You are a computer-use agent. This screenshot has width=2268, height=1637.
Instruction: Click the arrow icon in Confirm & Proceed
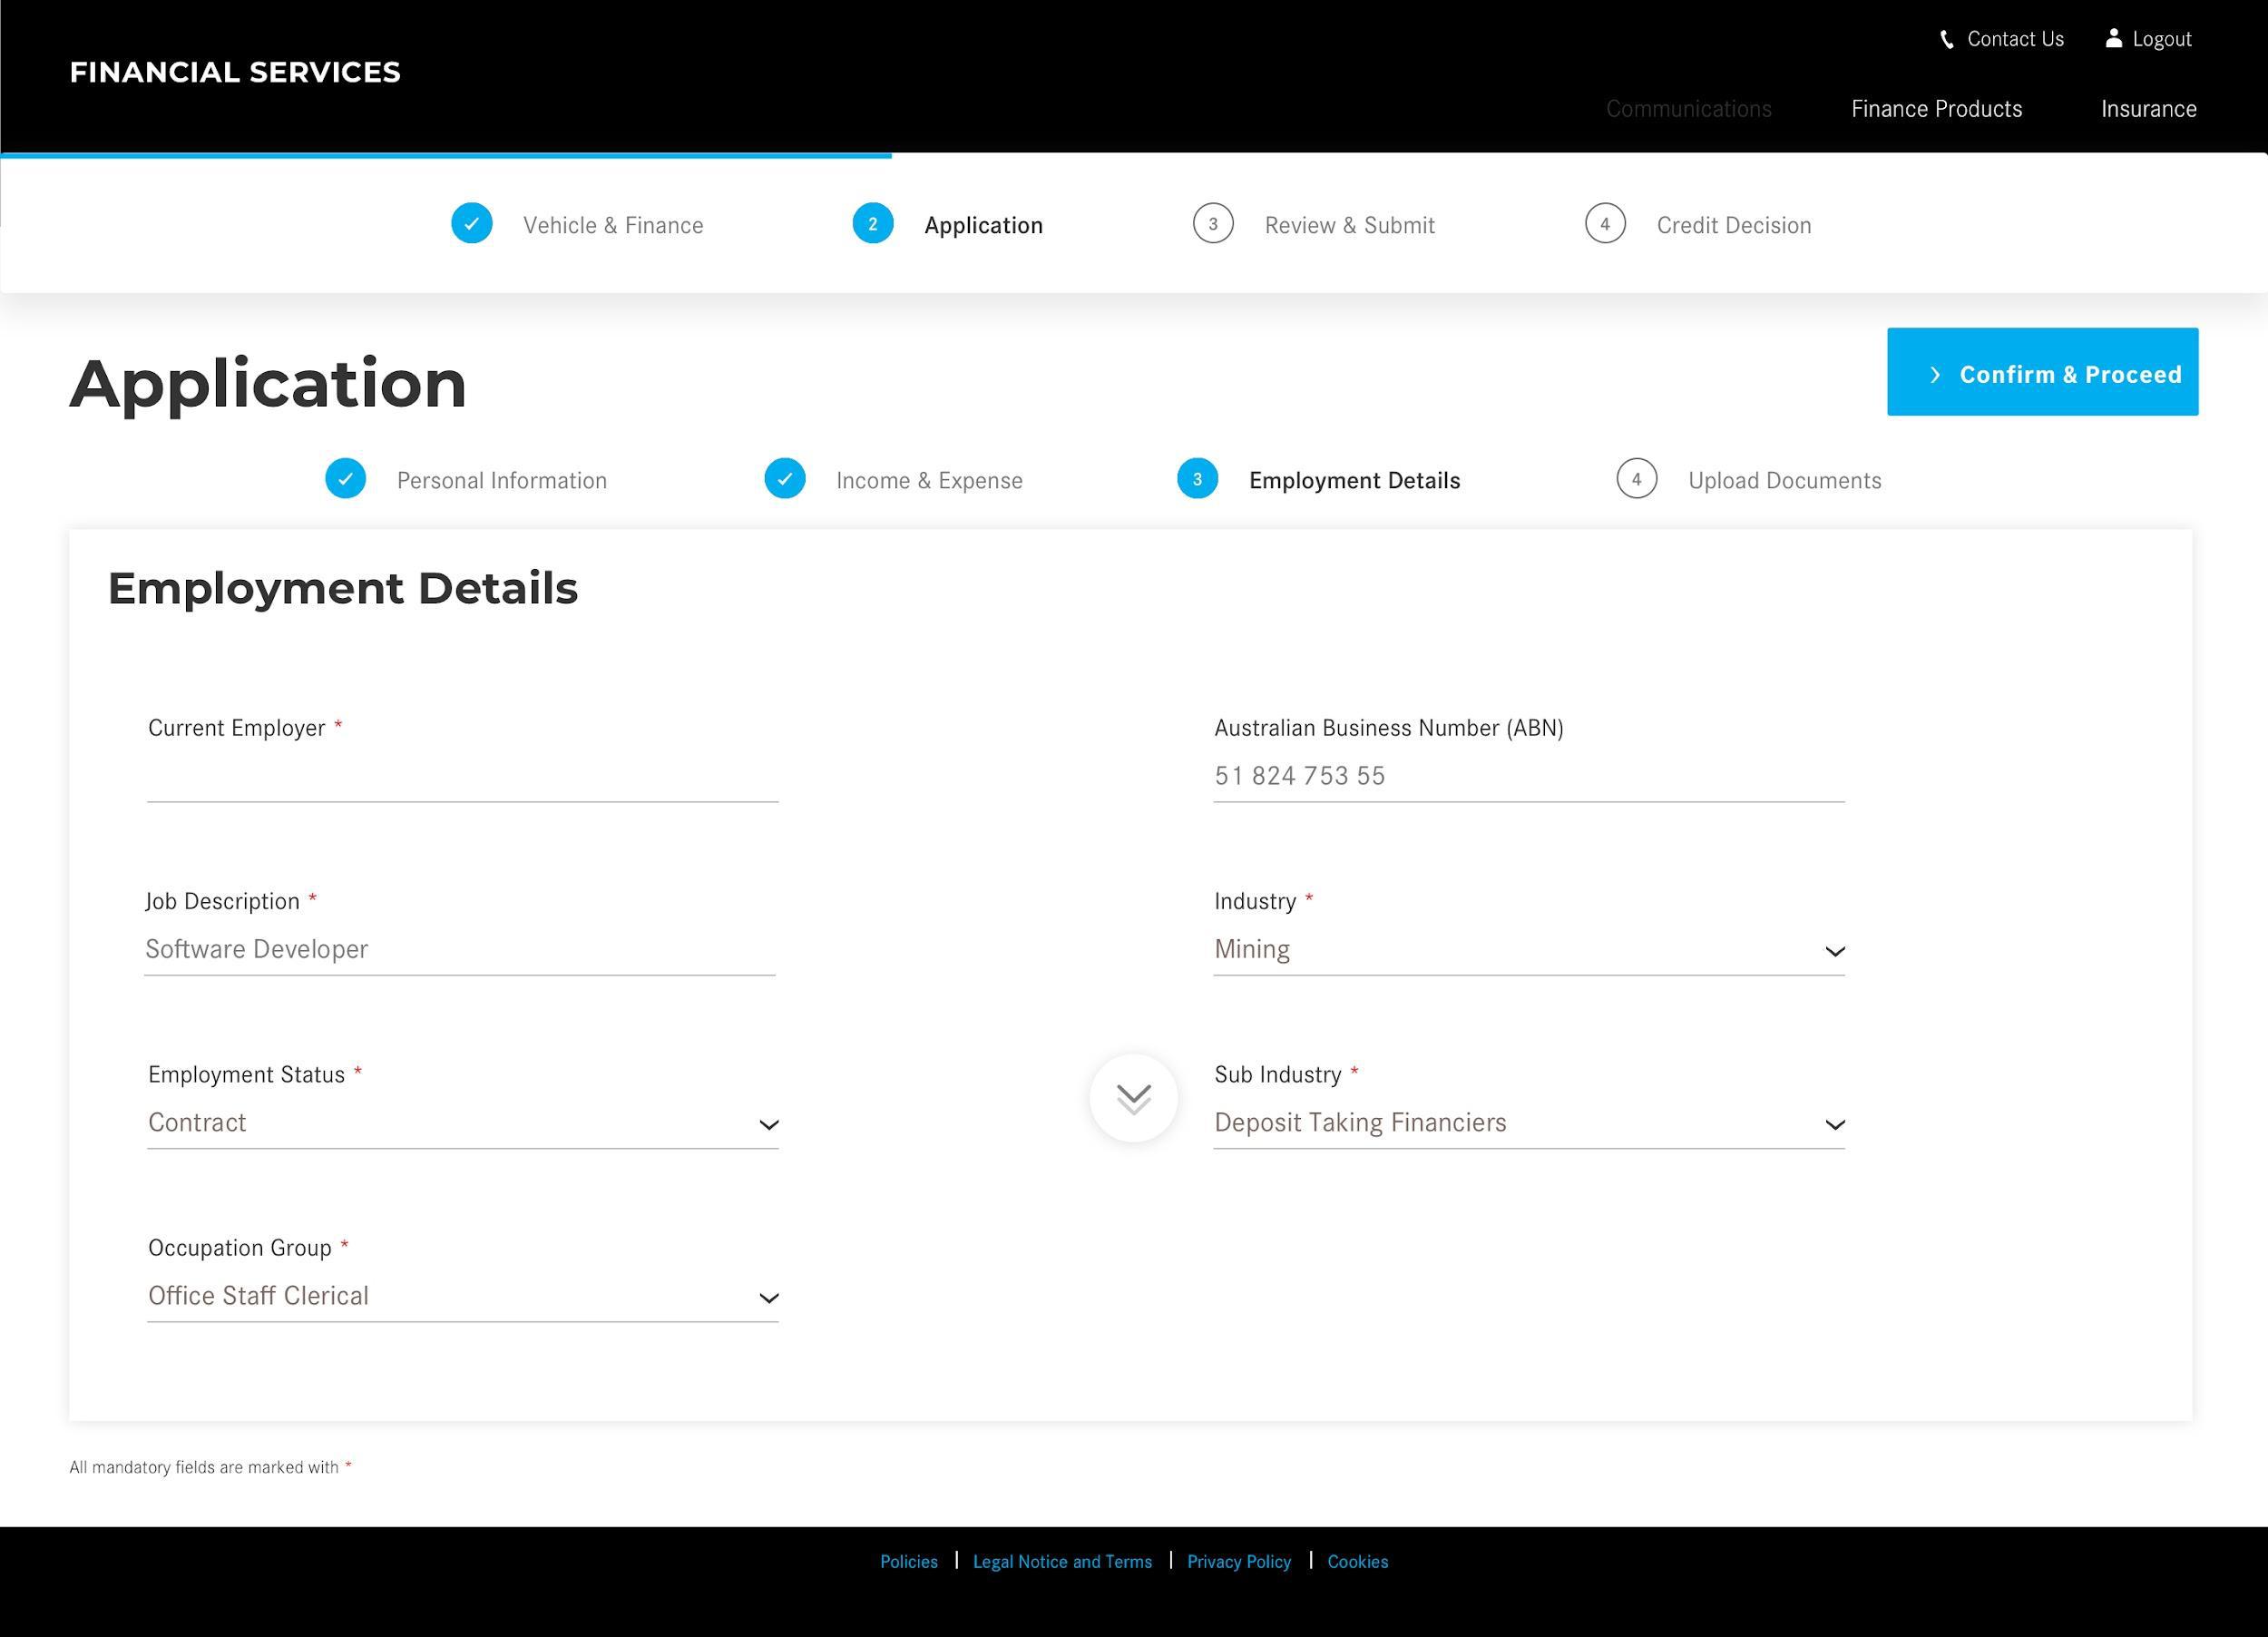pos(1935,375)
